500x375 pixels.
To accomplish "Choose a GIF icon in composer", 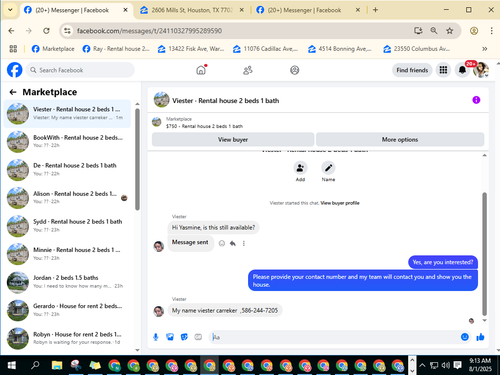I will tap(198, 337).
